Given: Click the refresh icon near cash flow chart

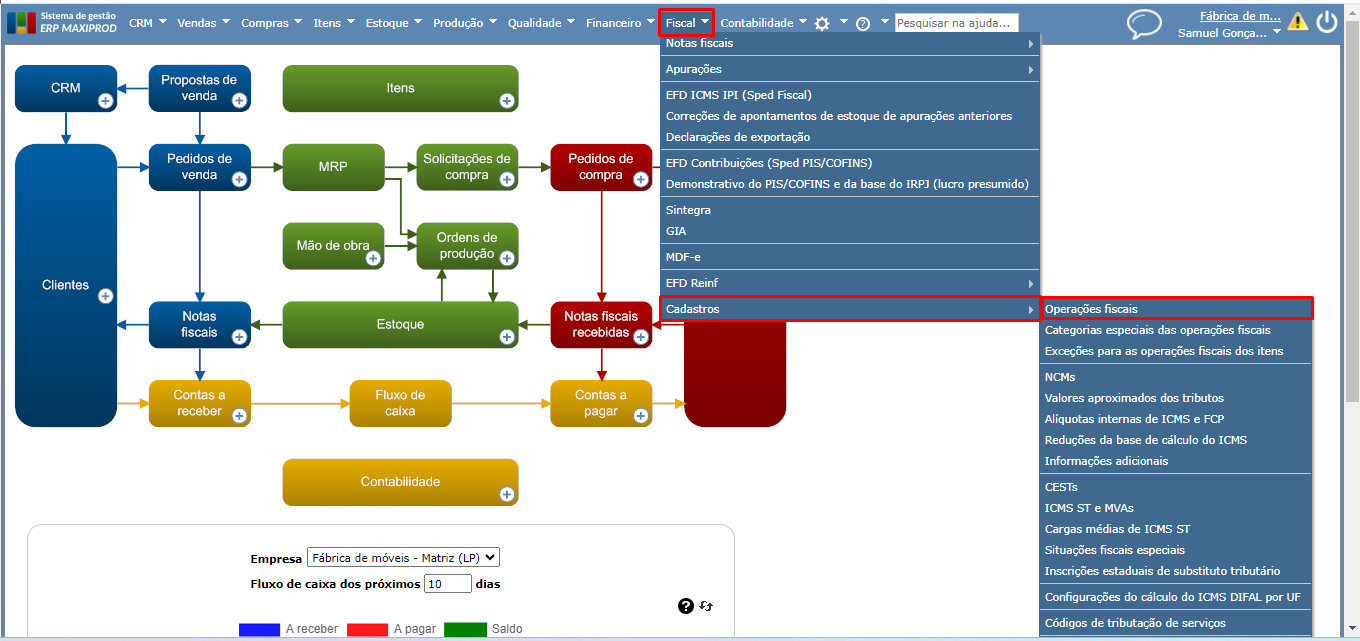Looking at the screenshot, I should tap(705, 606).
